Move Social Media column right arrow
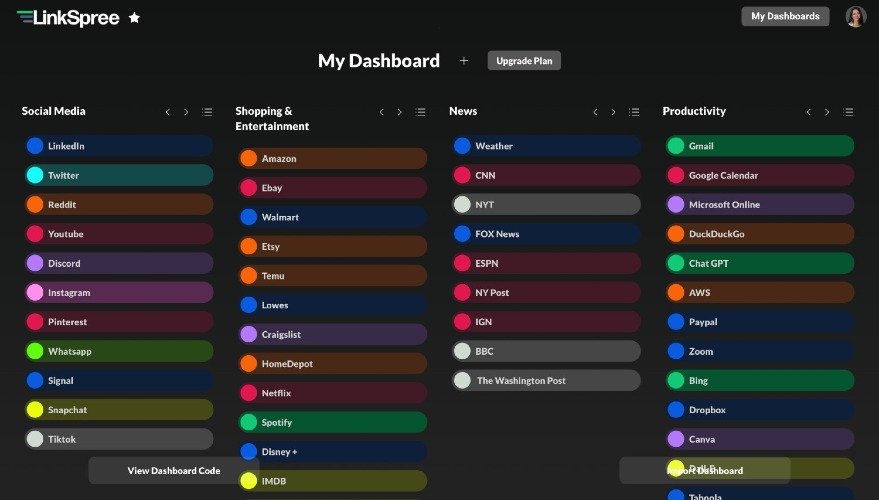Viewport: 879px width, 500px height. pyautogui.click(x=186, y=112)
